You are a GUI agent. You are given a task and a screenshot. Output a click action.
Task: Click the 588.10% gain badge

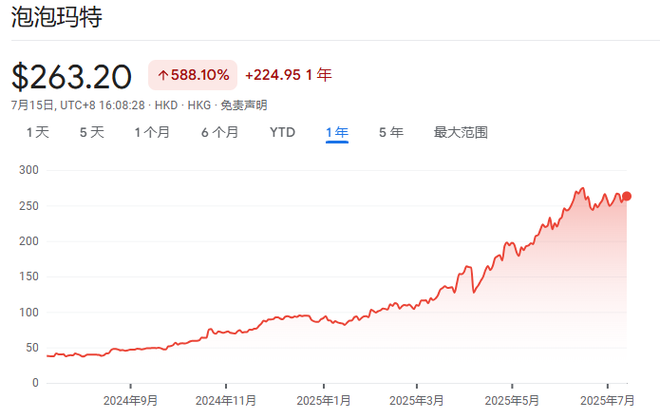coord(193,75)
